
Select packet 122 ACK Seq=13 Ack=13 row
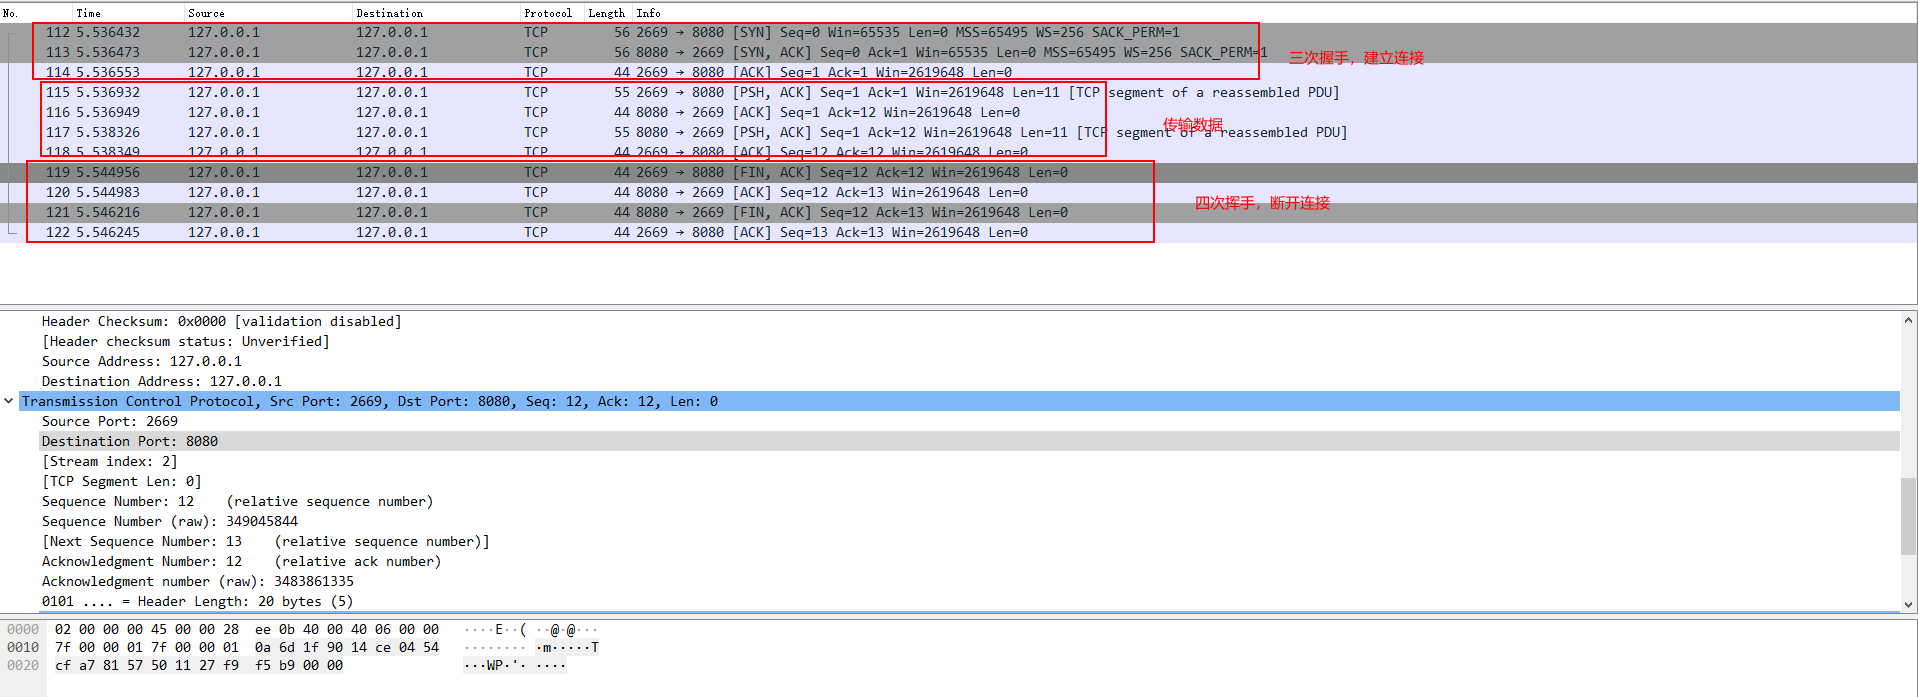click(958, 232)
